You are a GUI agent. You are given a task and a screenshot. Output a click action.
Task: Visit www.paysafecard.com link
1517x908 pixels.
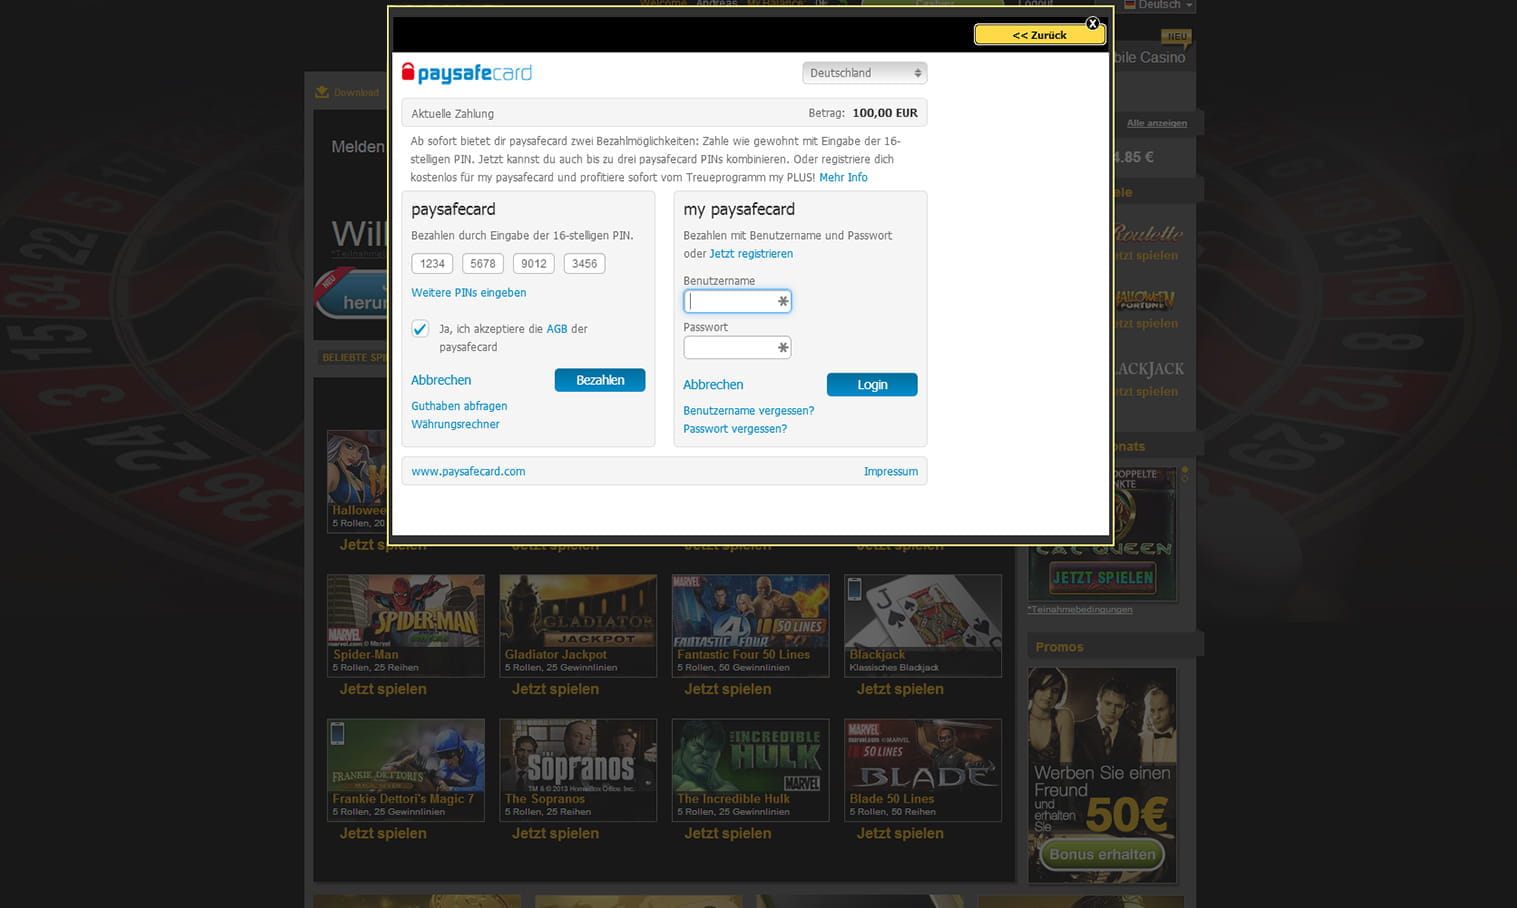coord(468,472)
